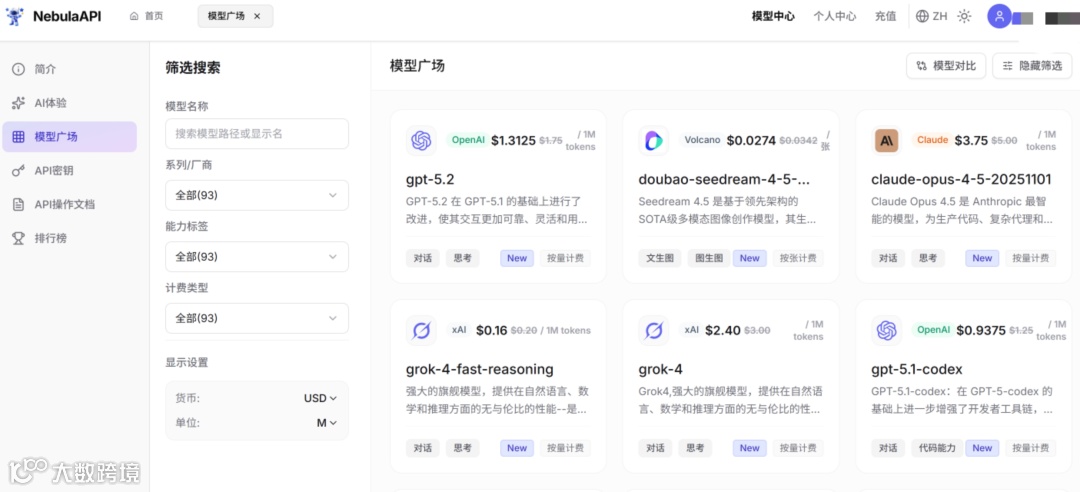Click the Volcano vendor tag
This screenshot has height=492, width=1080.
[701, 140]
